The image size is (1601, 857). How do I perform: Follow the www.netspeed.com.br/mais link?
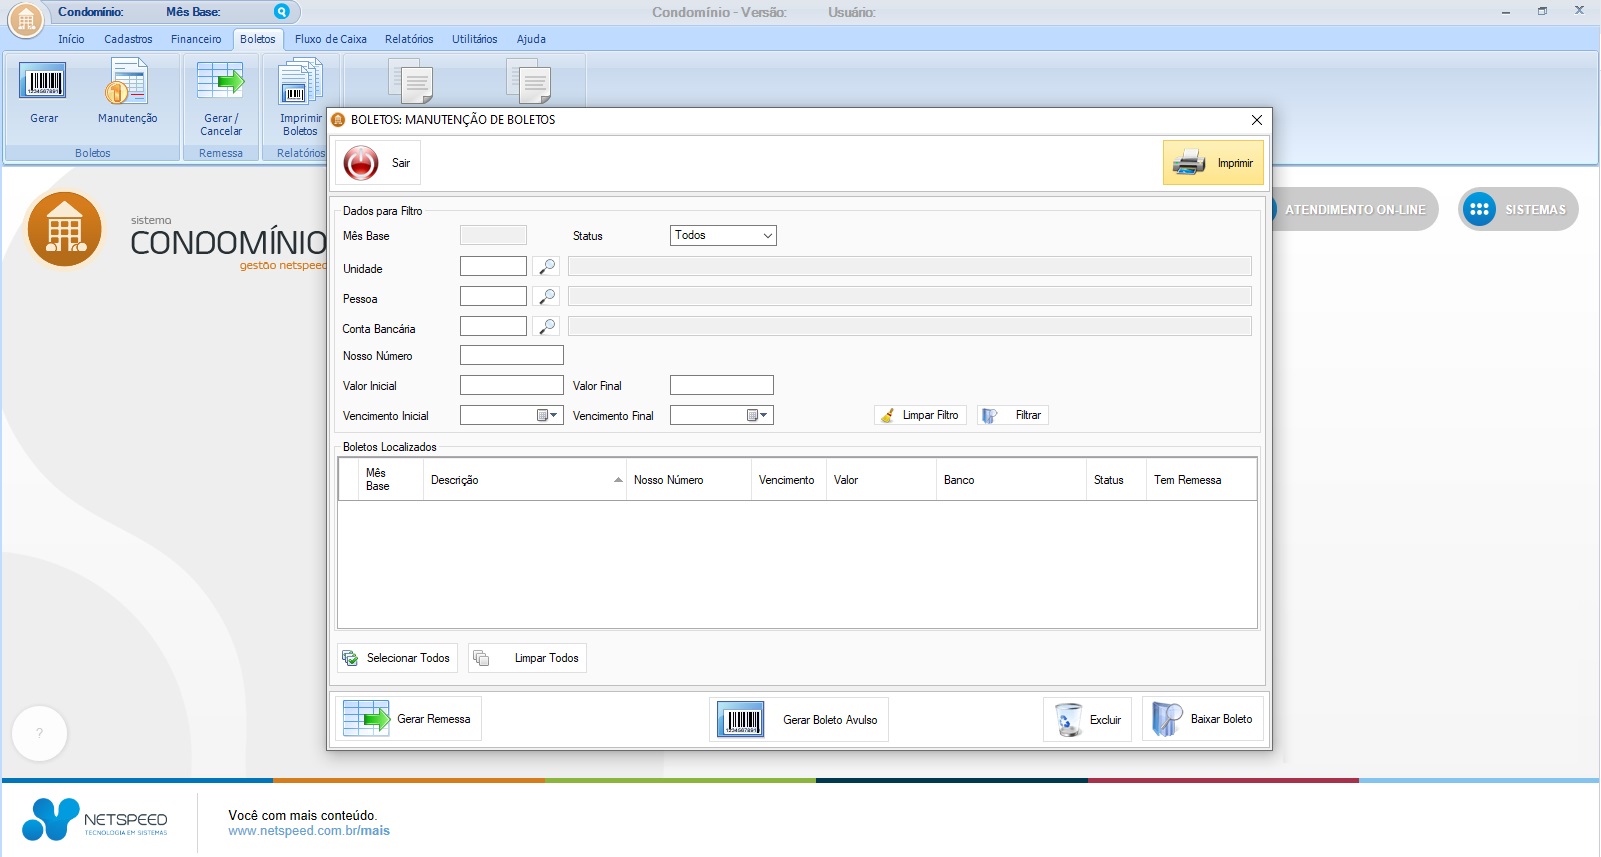[x=309, y=831]
